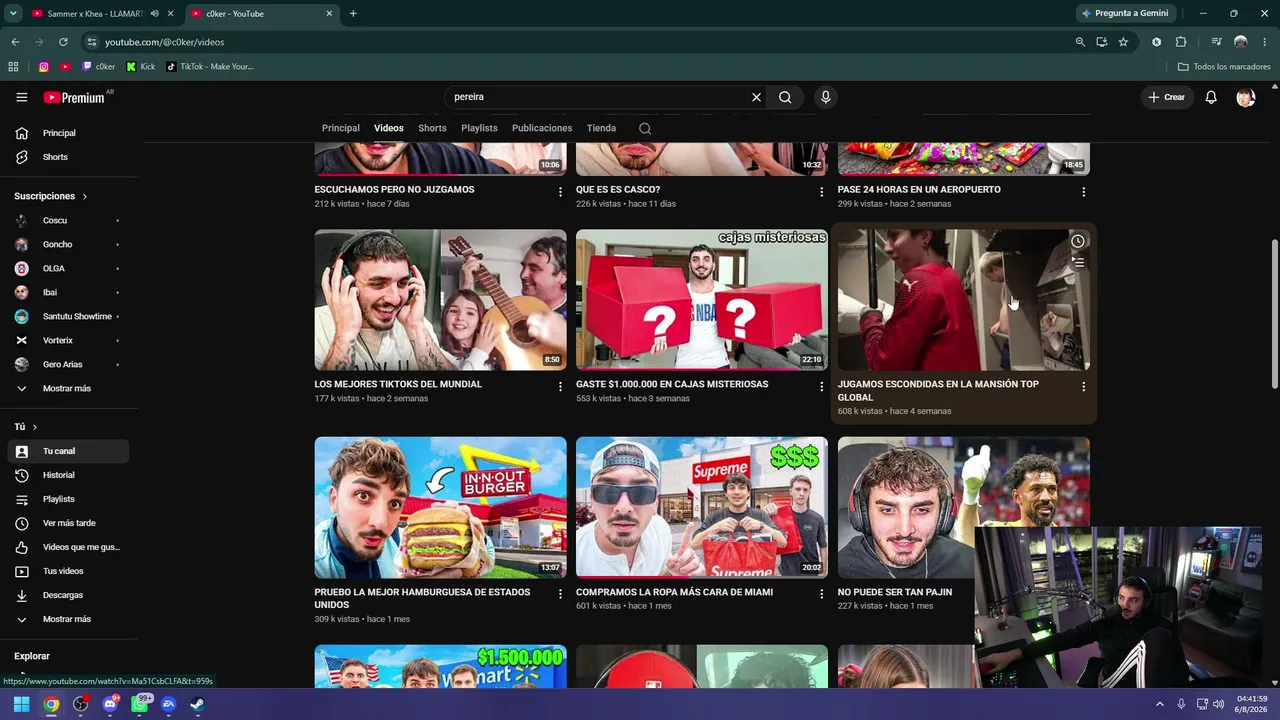This screenshot has width=1280, height=720.
Task: Open options menu for 'PASE 24 HORAS EN UN AEROPUERTO'
Action: tap(1084, 191)
